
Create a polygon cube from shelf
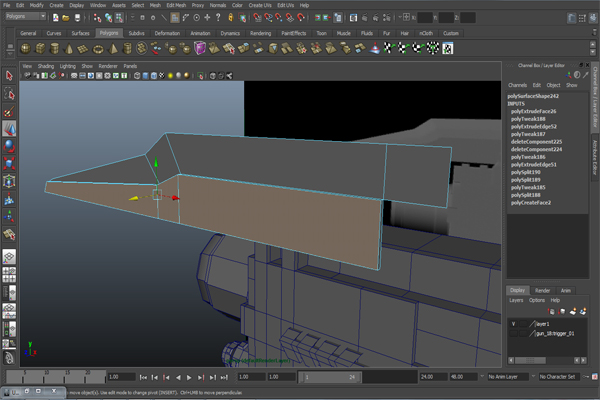[x=40, y=49]
